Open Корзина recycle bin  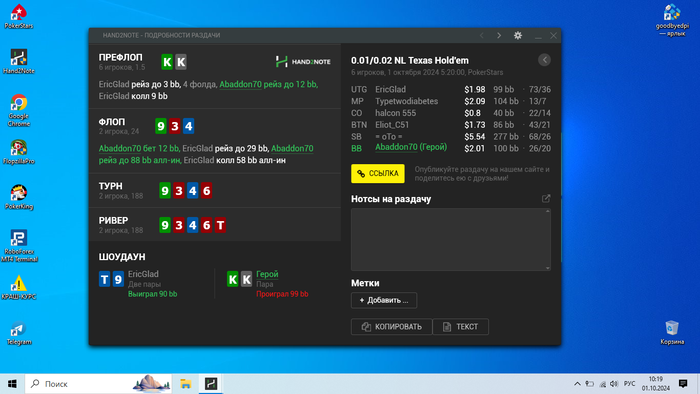pyautogui.click(x=672, y=332)
